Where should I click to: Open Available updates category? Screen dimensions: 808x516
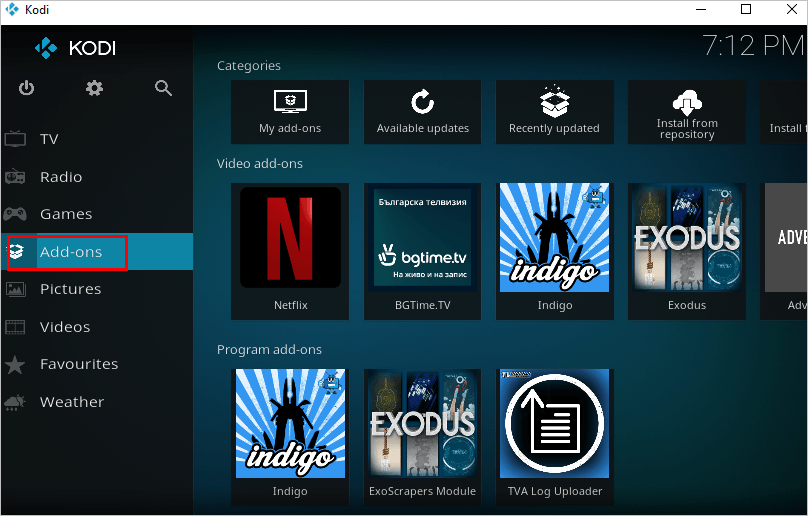point(423,112)
